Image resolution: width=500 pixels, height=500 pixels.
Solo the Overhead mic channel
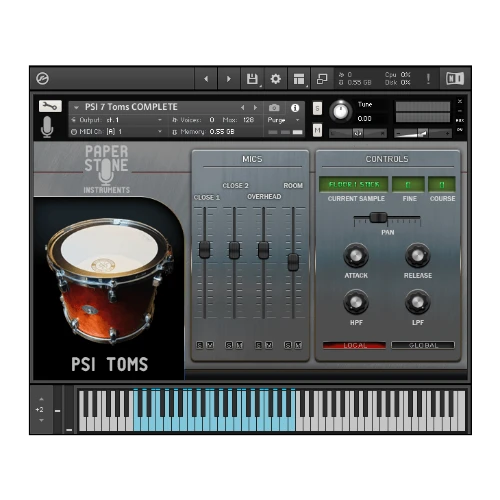tap(259, 345)
